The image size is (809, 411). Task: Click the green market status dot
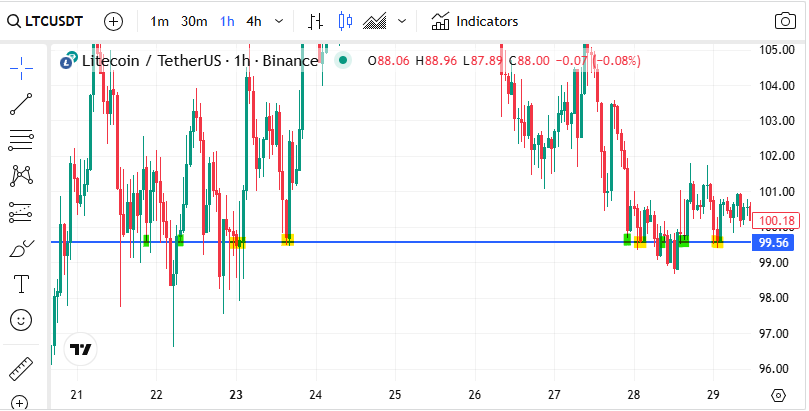(x=343, y=60)
